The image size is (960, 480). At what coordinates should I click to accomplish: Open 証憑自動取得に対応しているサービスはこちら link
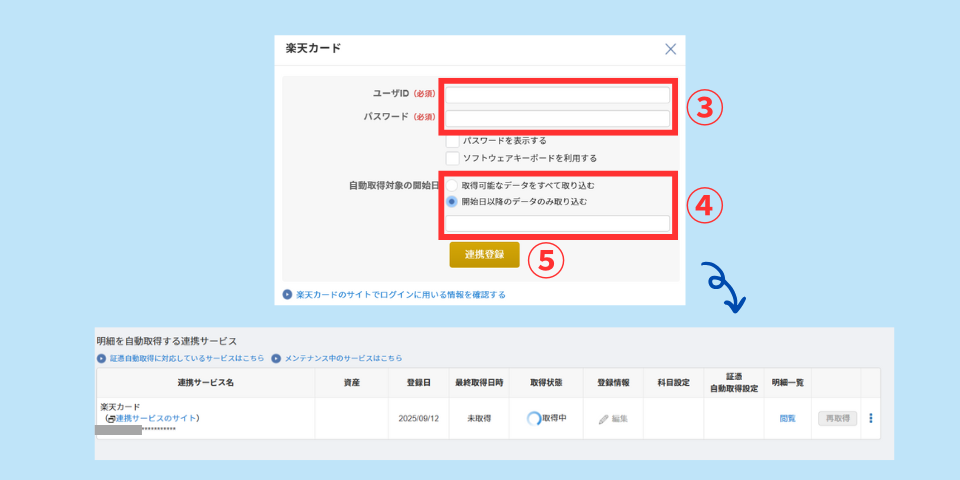(185, 358)
